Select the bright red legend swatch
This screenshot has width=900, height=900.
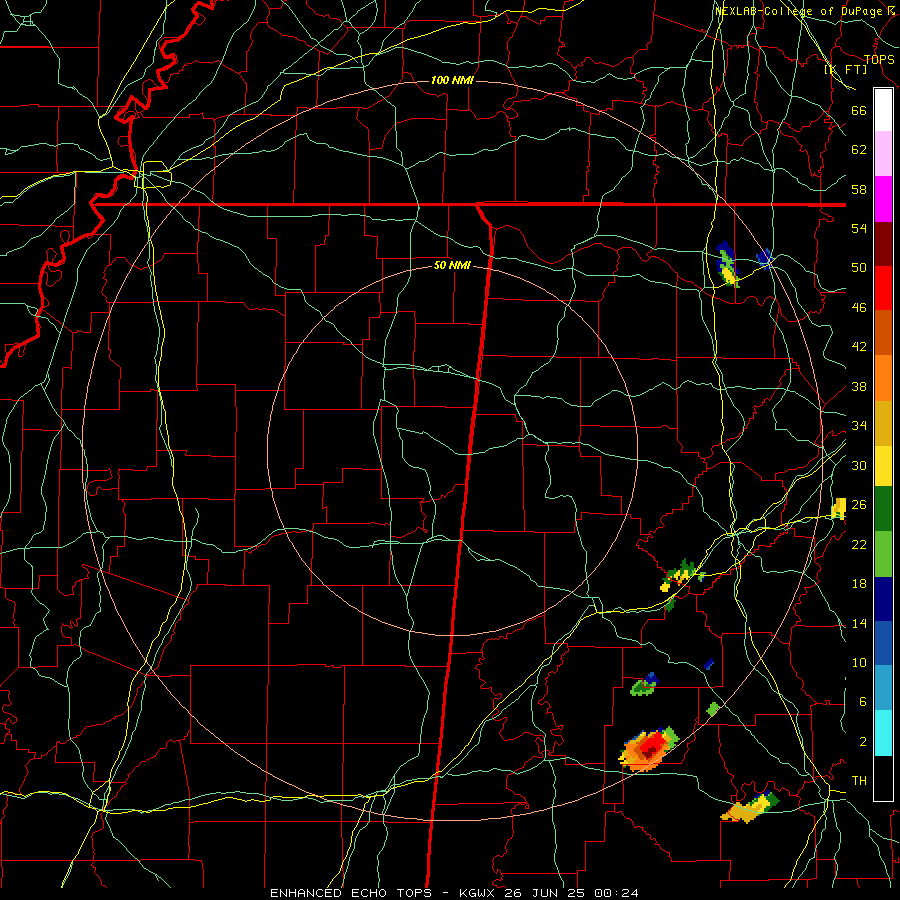pos(883,288)
